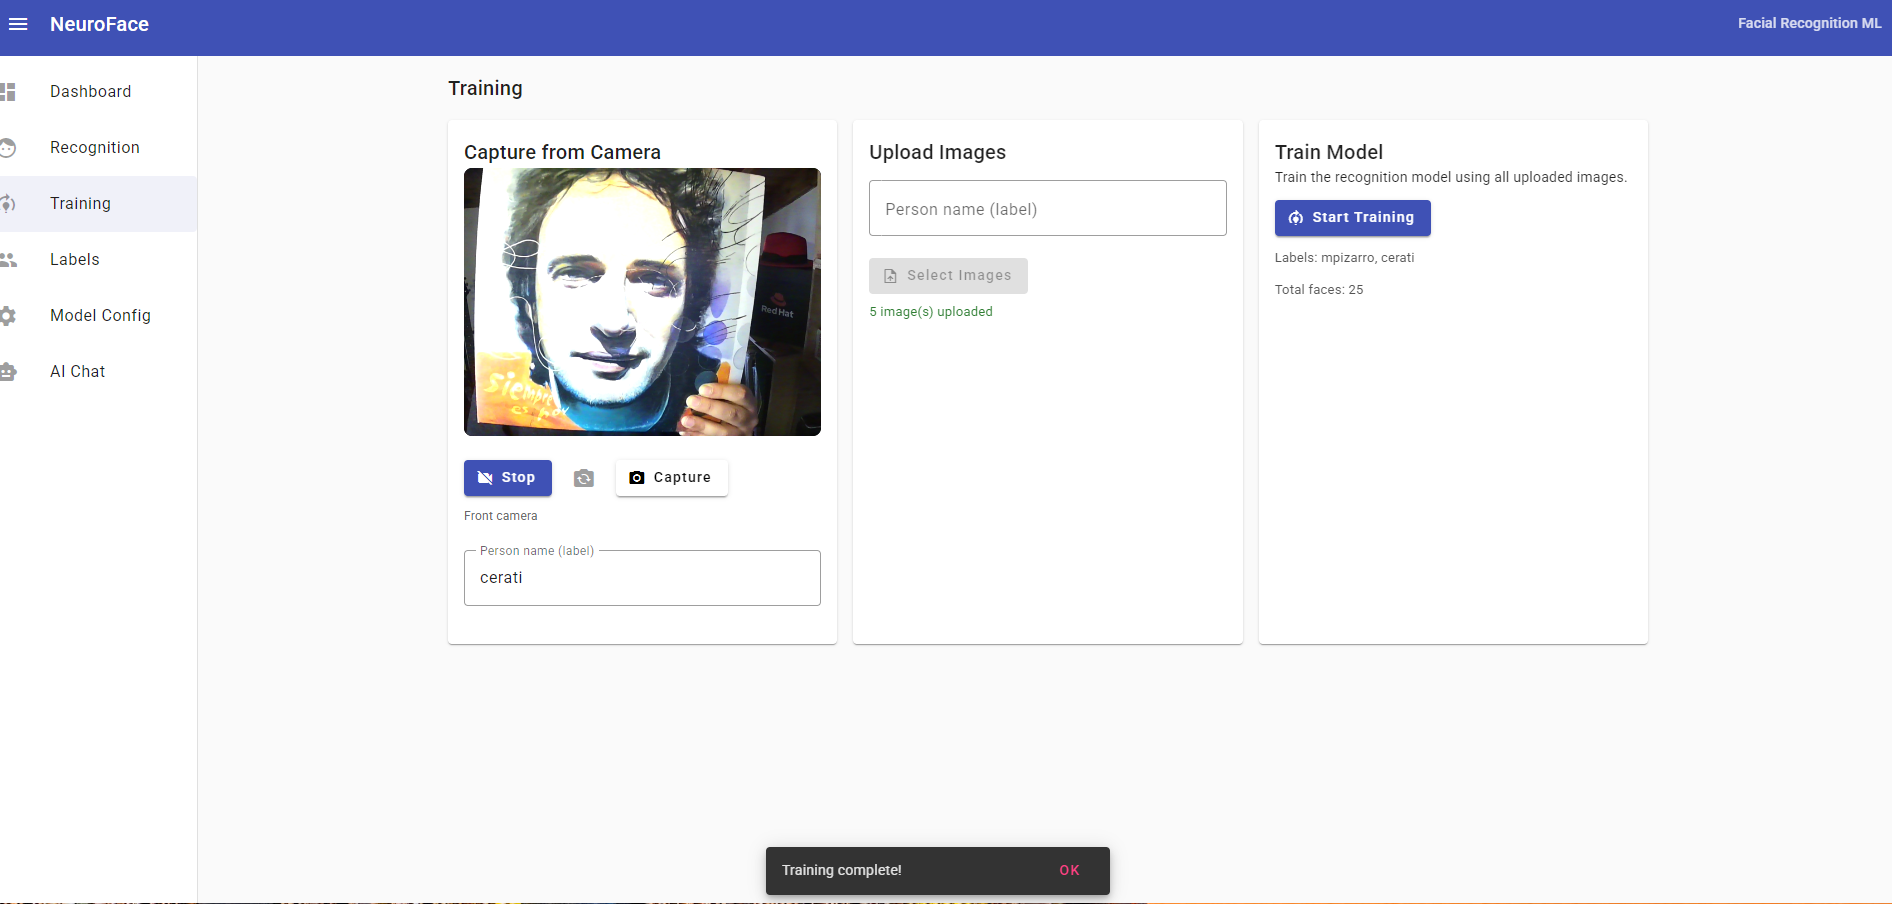Open AI Chat robot icon
The width and height of the screenshot is (1892, 904).
10,371
